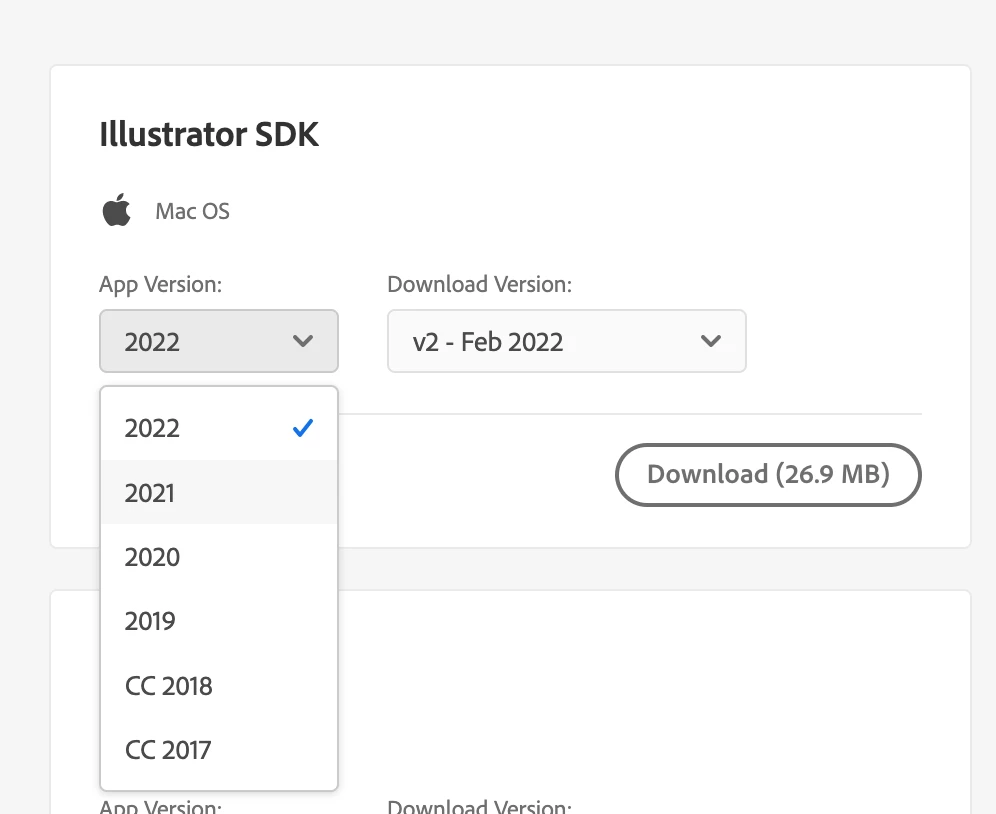This screenshot has height=814, width=996.
Task: Choose 2021 in the App Version list
Action: click(x=219, y=492)
